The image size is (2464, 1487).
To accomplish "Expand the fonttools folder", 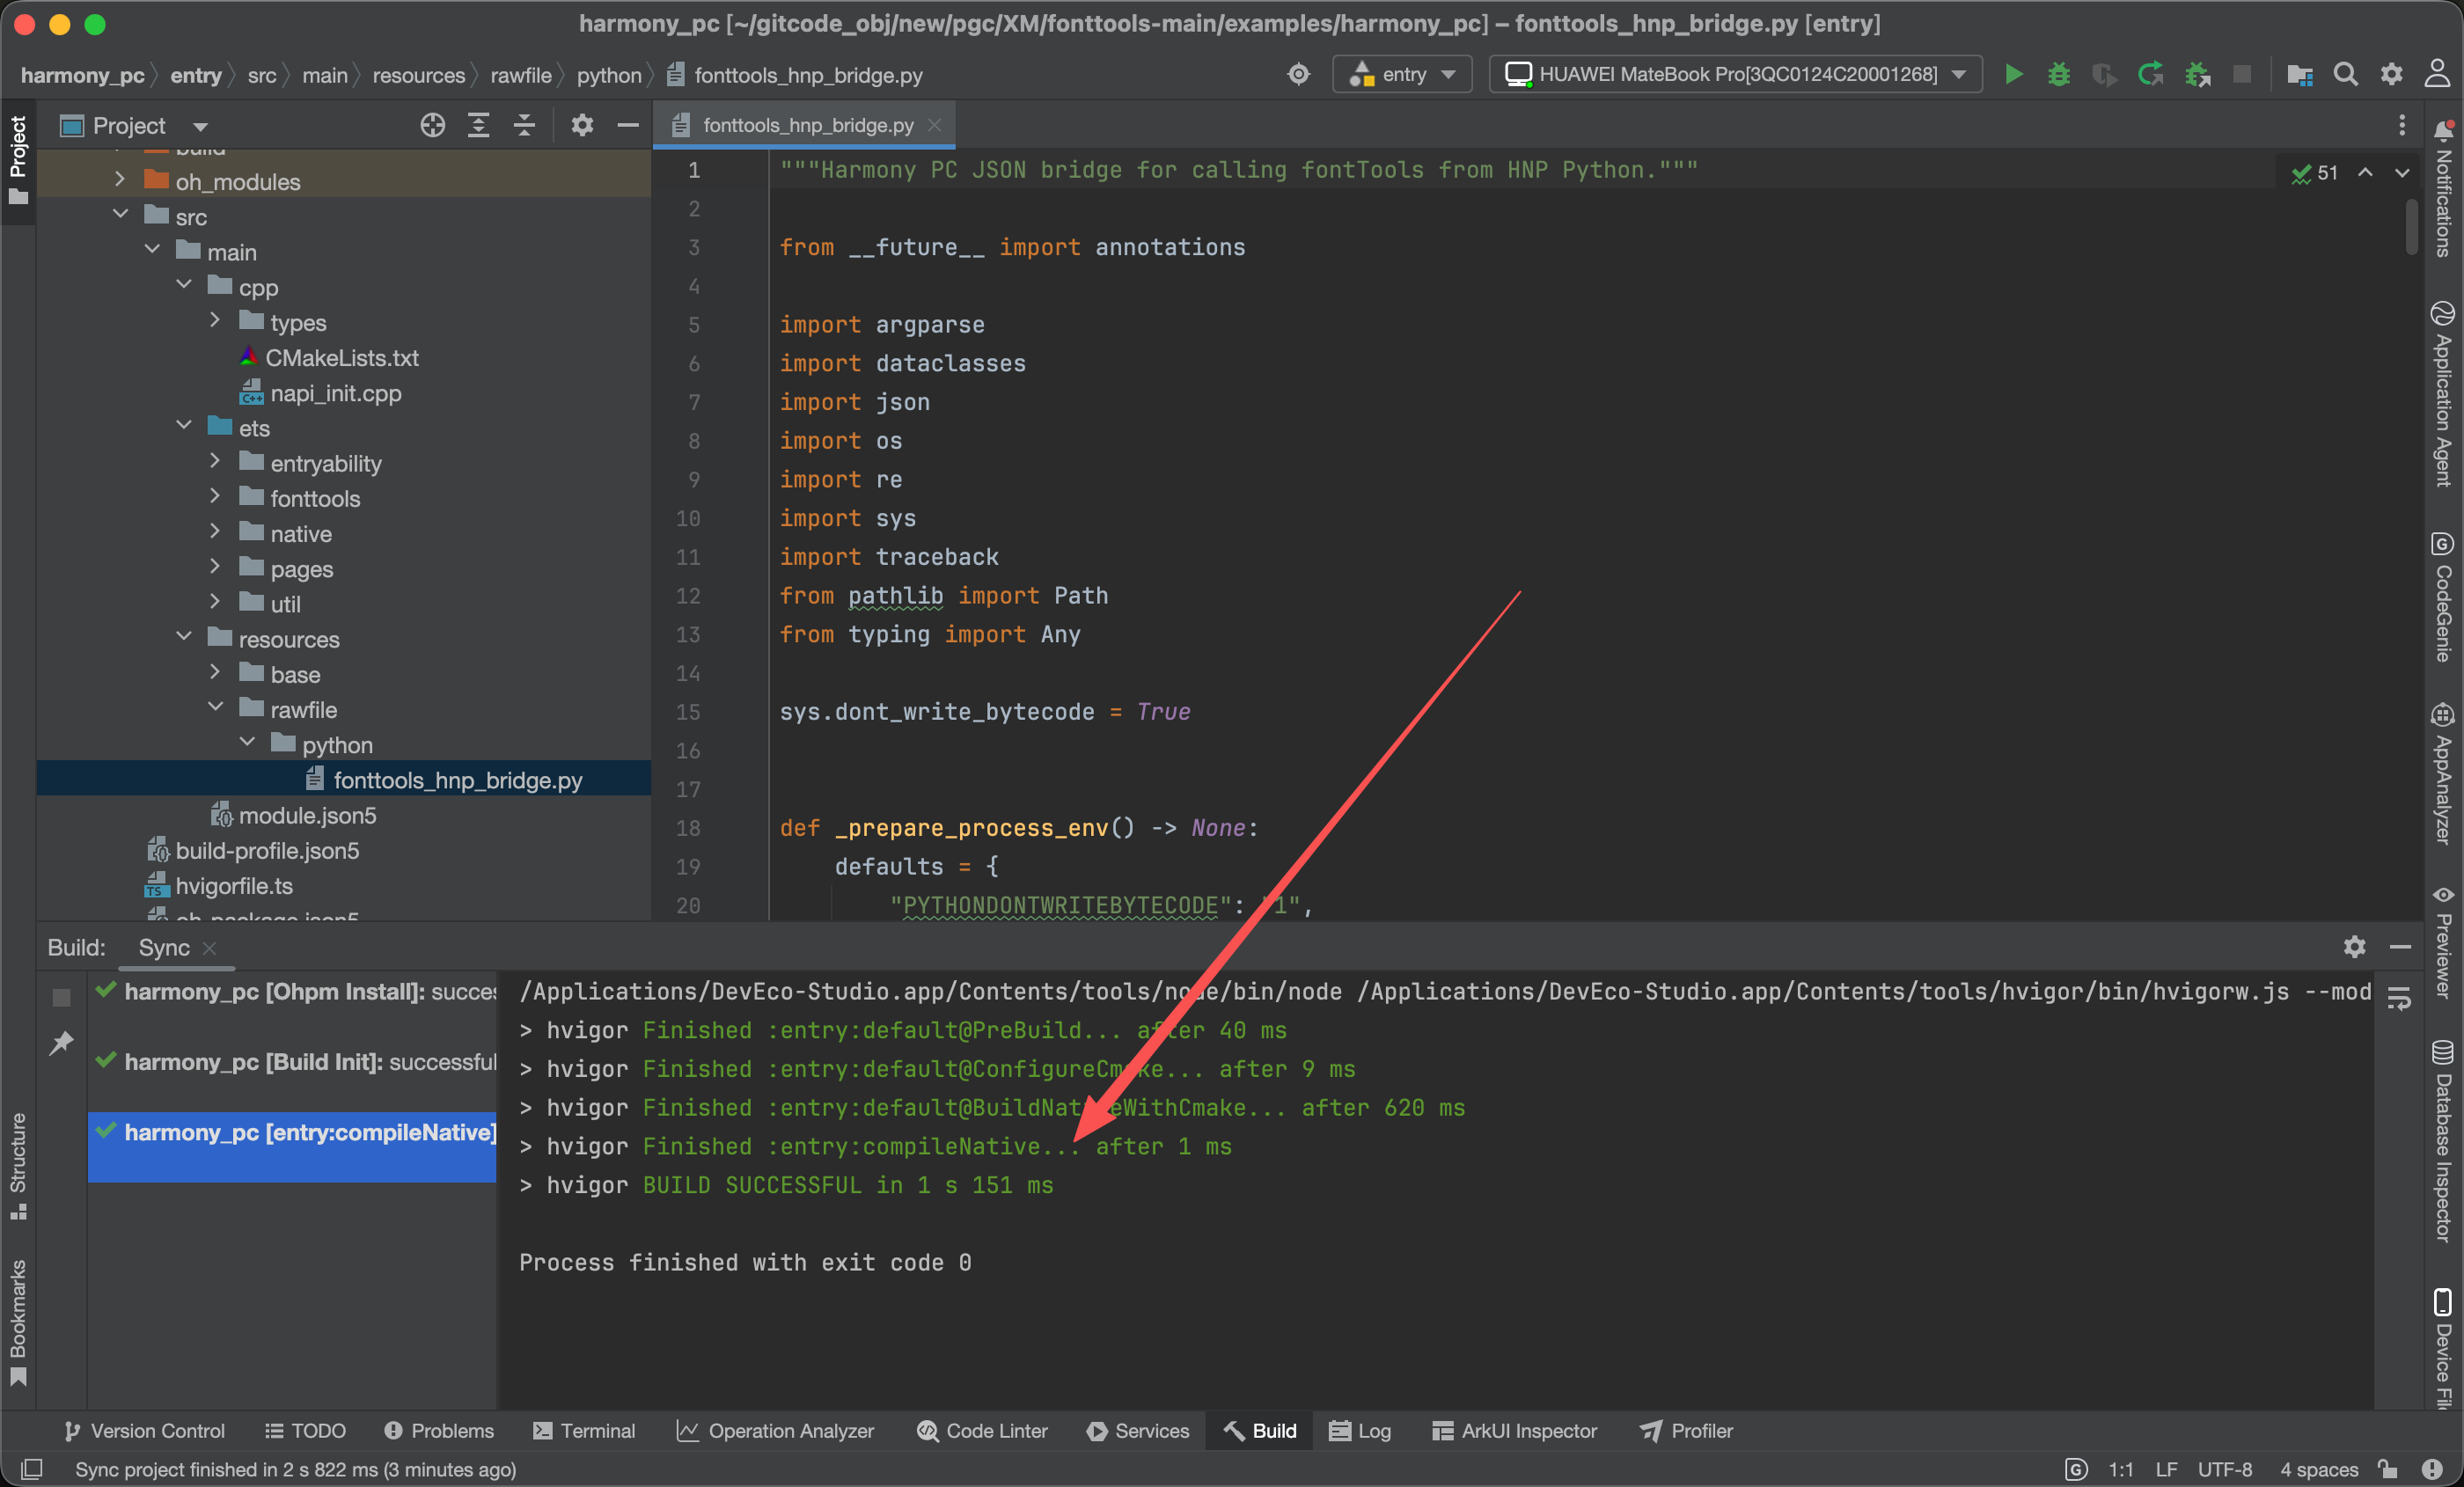I will (215, 496).
